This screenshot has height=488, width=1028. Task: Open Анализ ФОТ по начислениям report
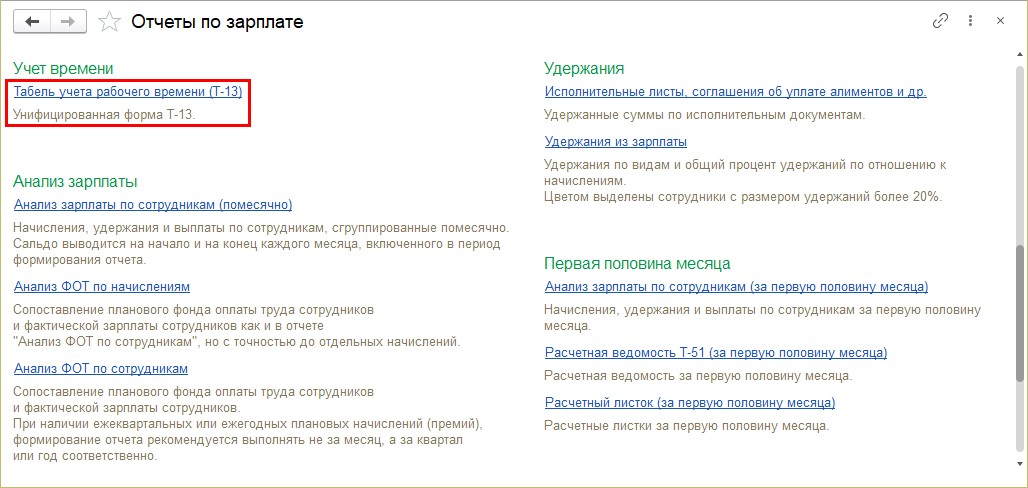click(x=102, y=287)
